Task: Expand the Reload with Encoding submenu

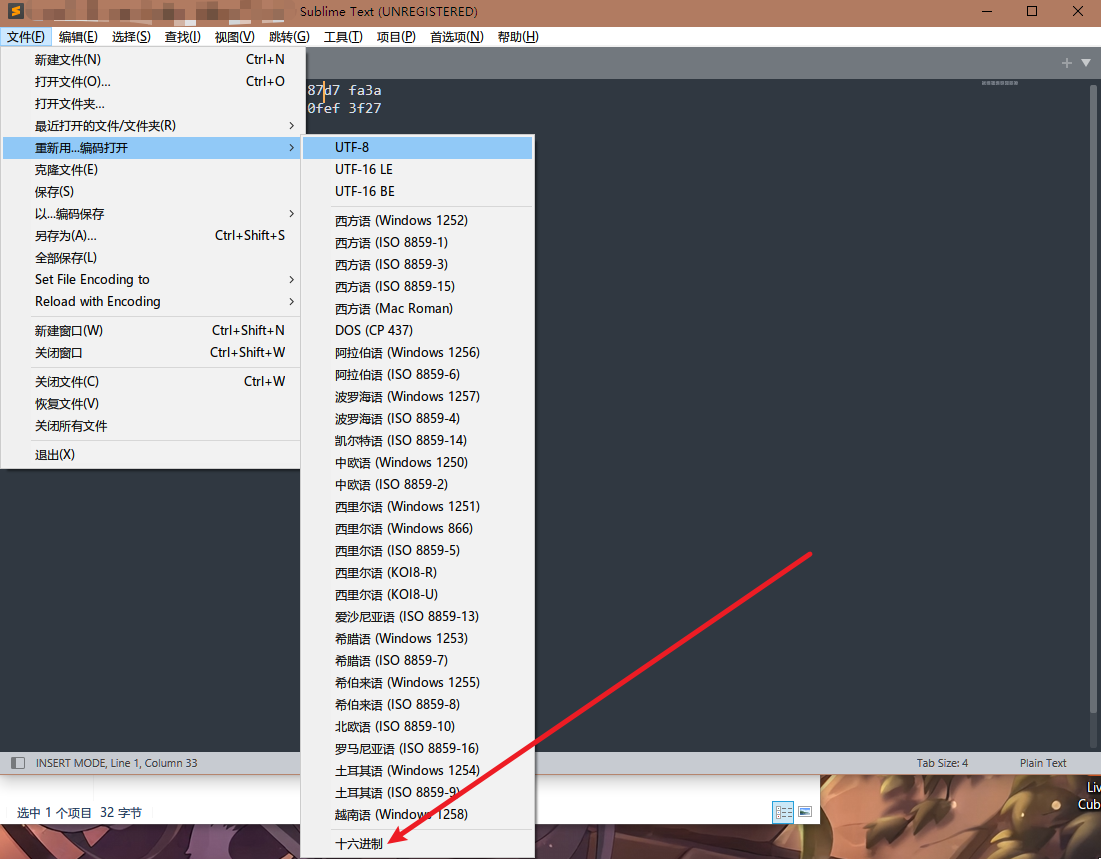Action: tap(152, 301)
